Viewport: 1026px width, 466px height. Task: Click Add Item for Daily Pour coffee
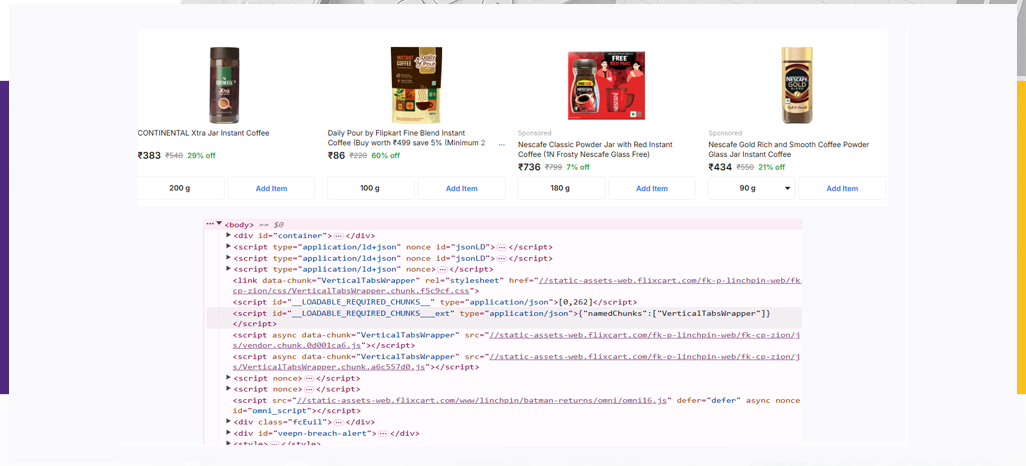(x=461, y=188)
